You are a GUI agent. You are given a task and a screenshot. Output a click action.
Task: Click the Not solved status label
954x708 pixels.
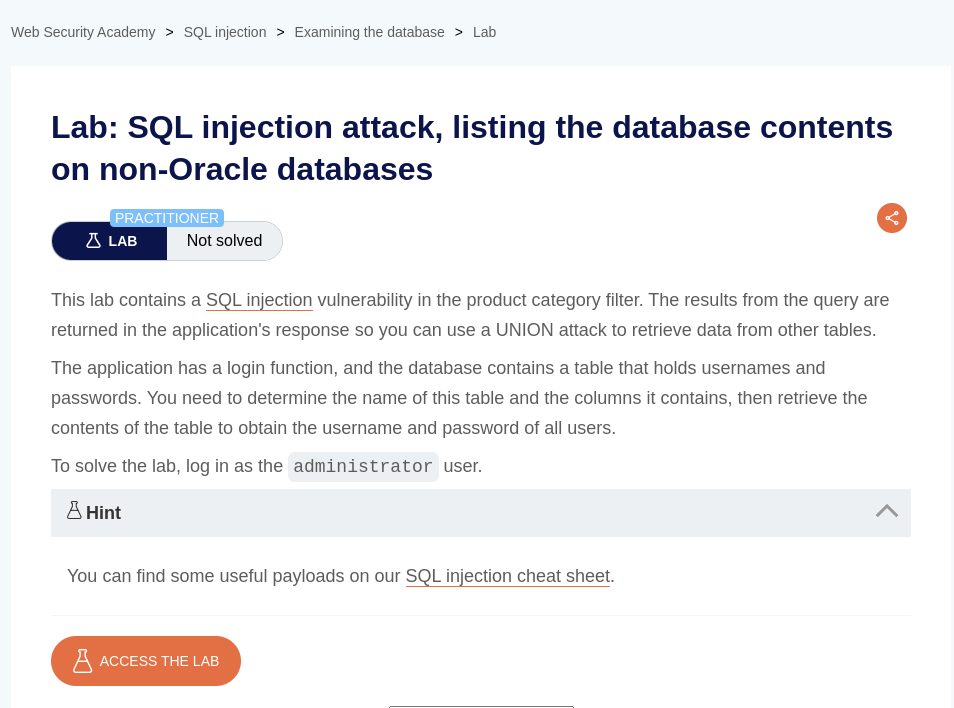click(x=225, y=241)
